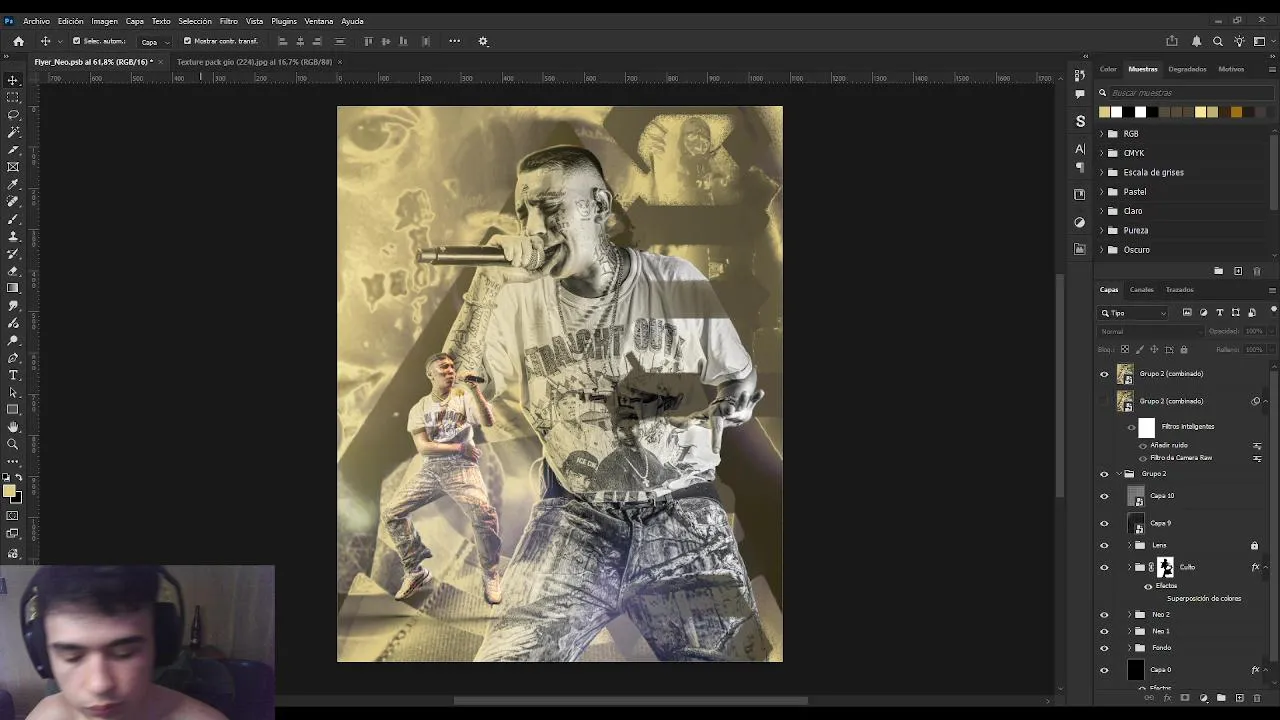The image size is (1280, 720).
Task: Select the Rectangular Marquee tool
Action: 13,97
